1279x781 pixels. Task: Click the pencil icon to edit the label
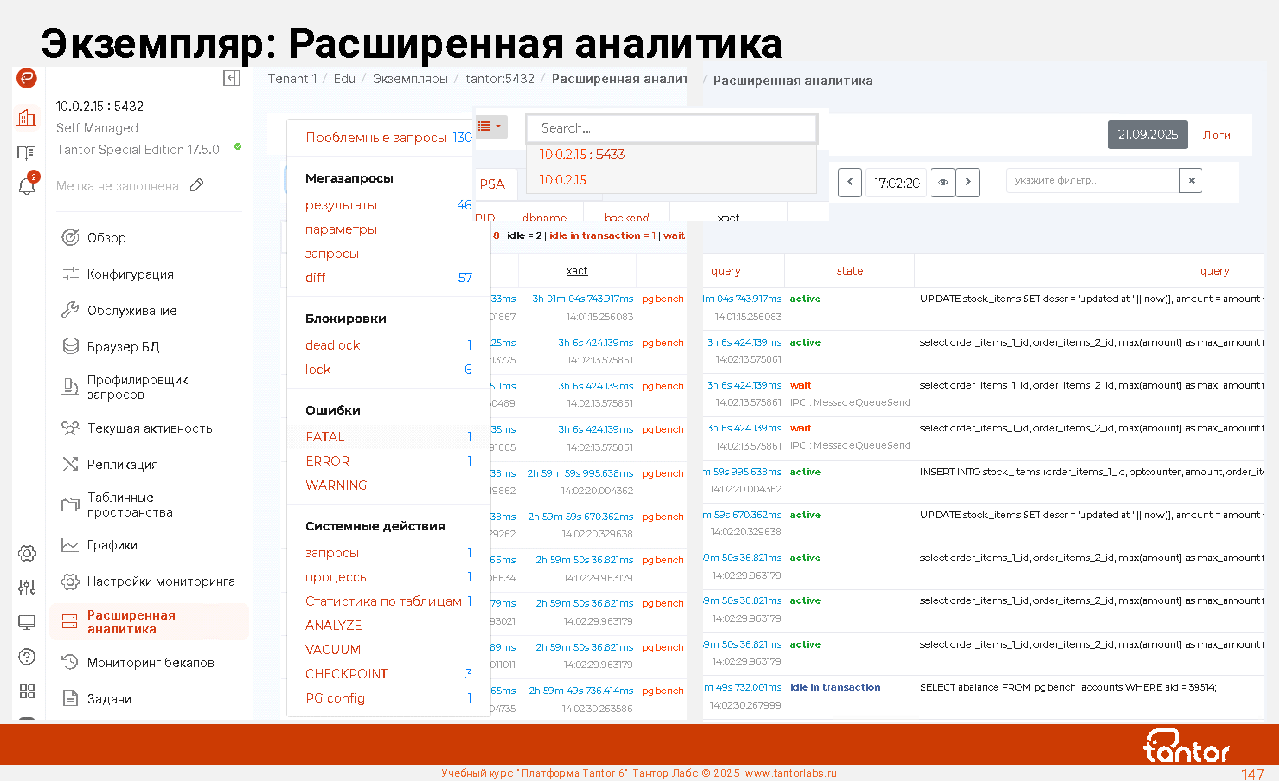coord(197,185)
